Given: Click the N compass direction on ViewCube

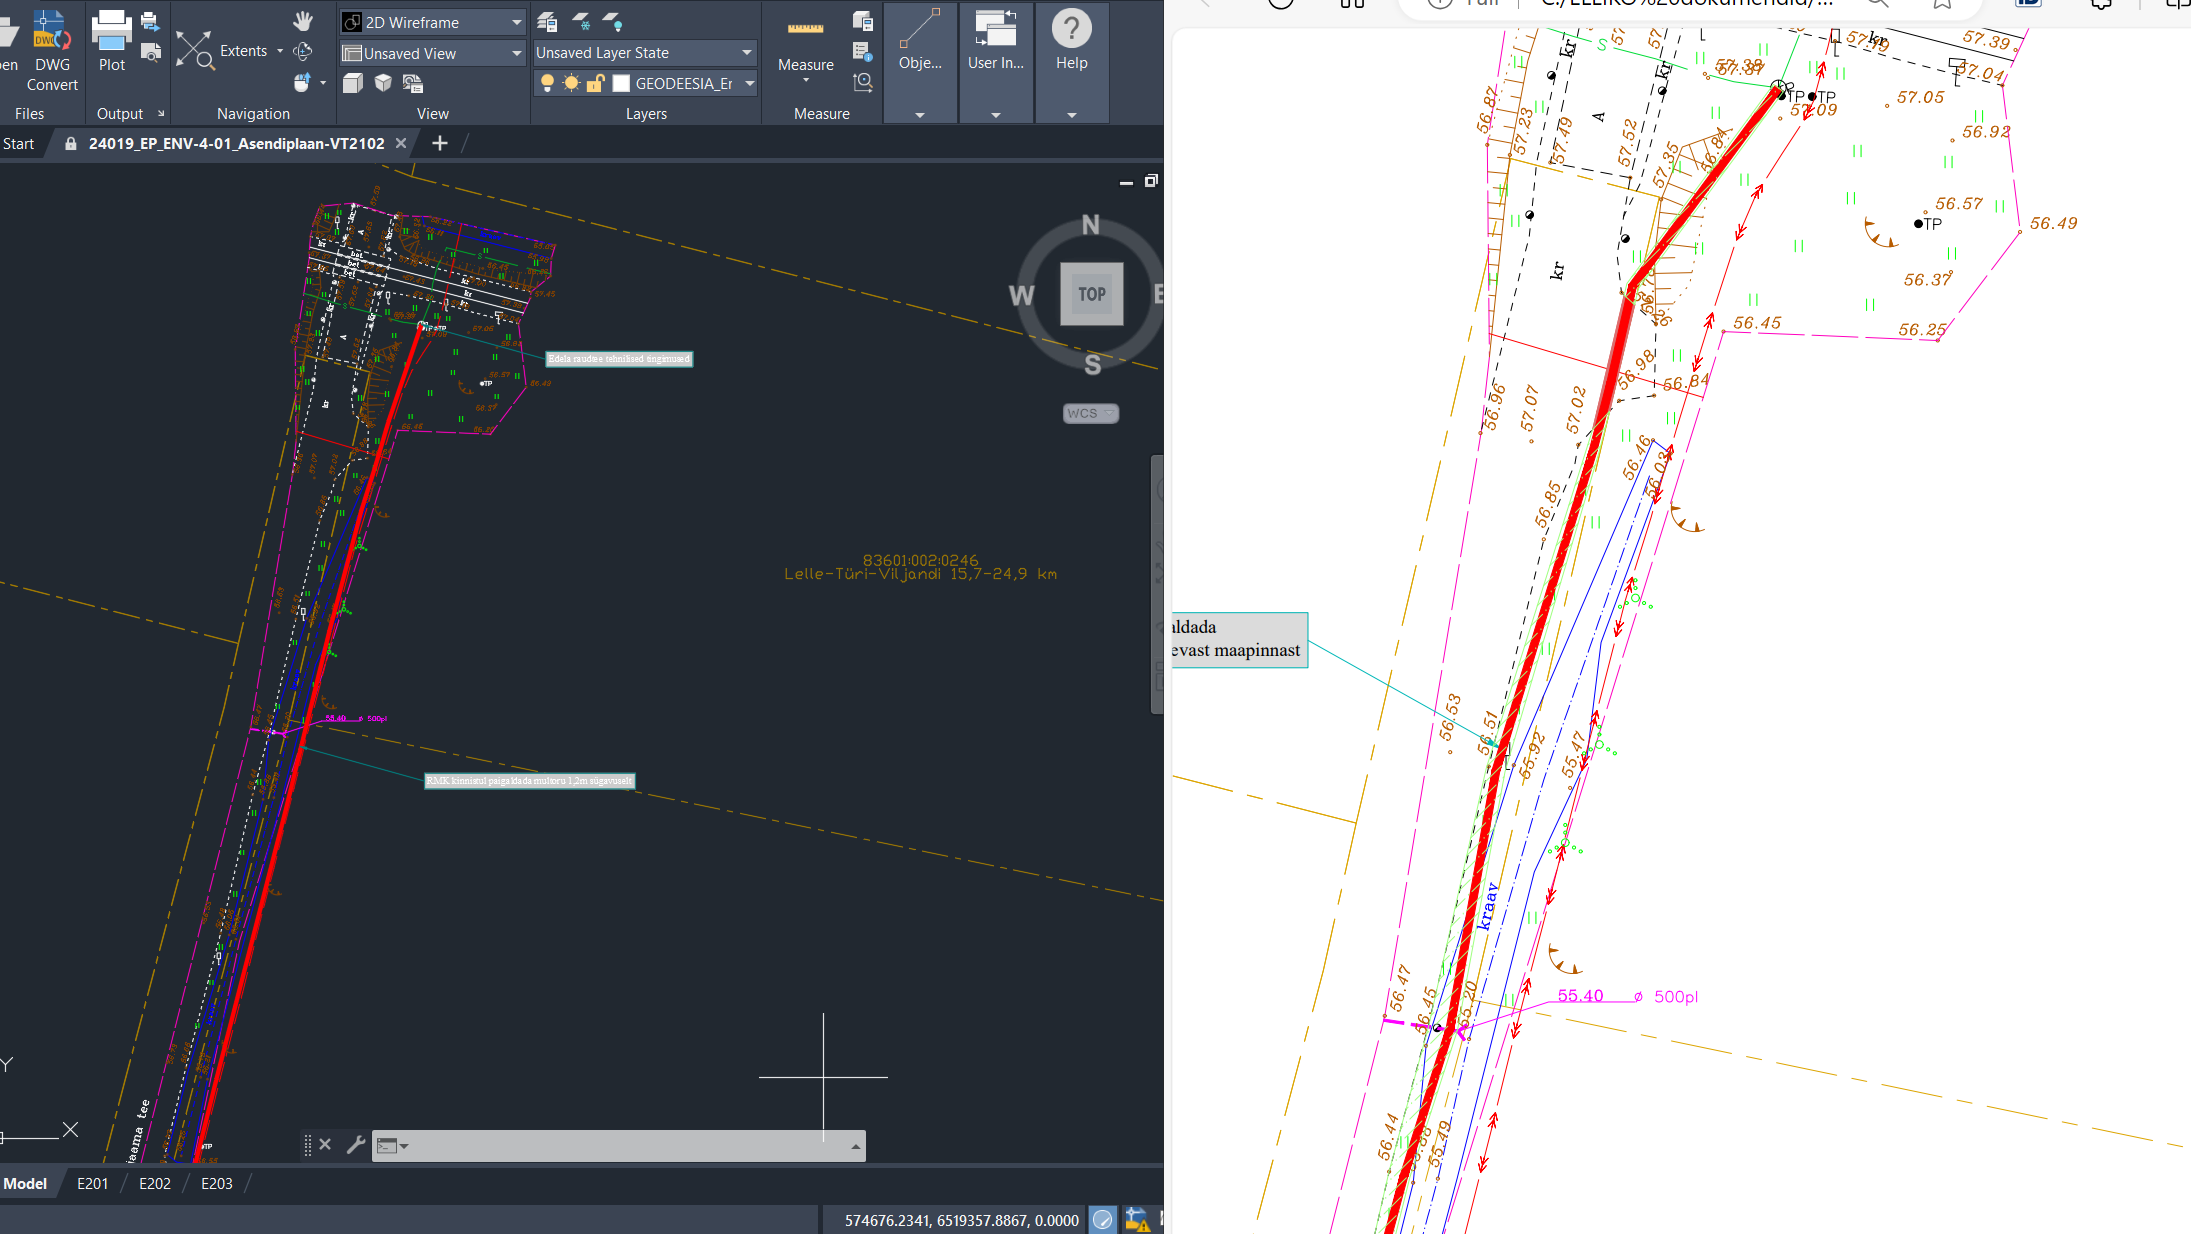Looking at the screenshot, I should click(x=1091, y=225).
